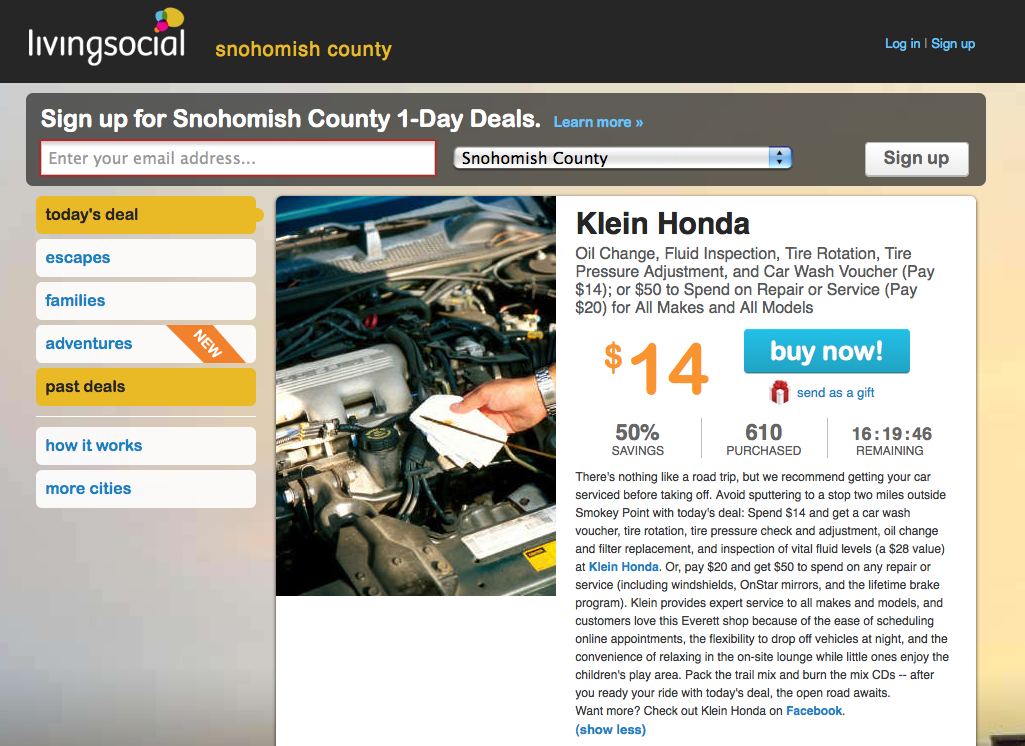Click the Log in link
This screenshot has height=746, width=1025.
pyautogui.click(x=902, y=44)
